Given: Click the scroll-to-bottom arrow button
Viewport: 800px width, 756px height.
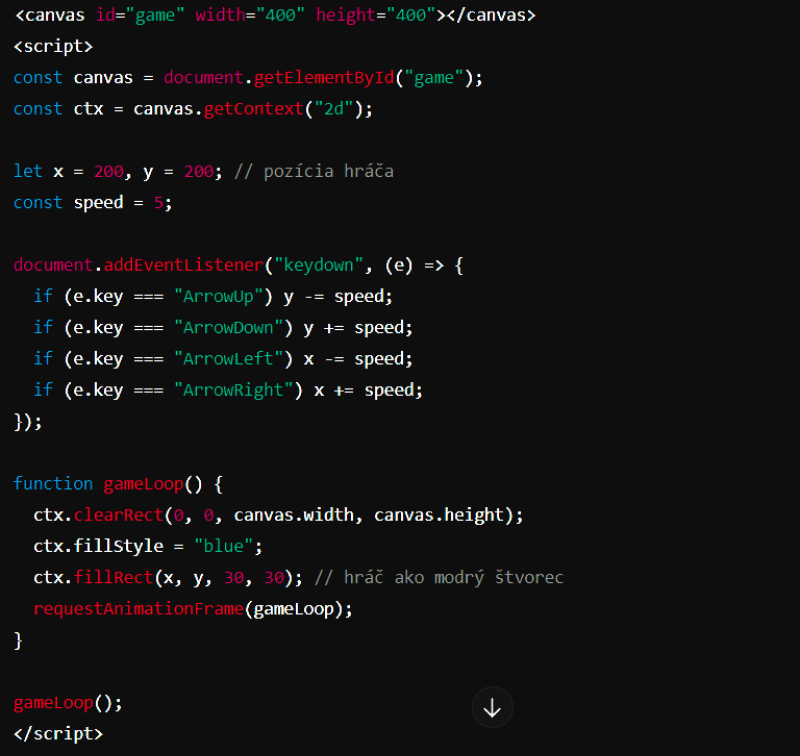Looking at the screenshot, I should [492, 708].
